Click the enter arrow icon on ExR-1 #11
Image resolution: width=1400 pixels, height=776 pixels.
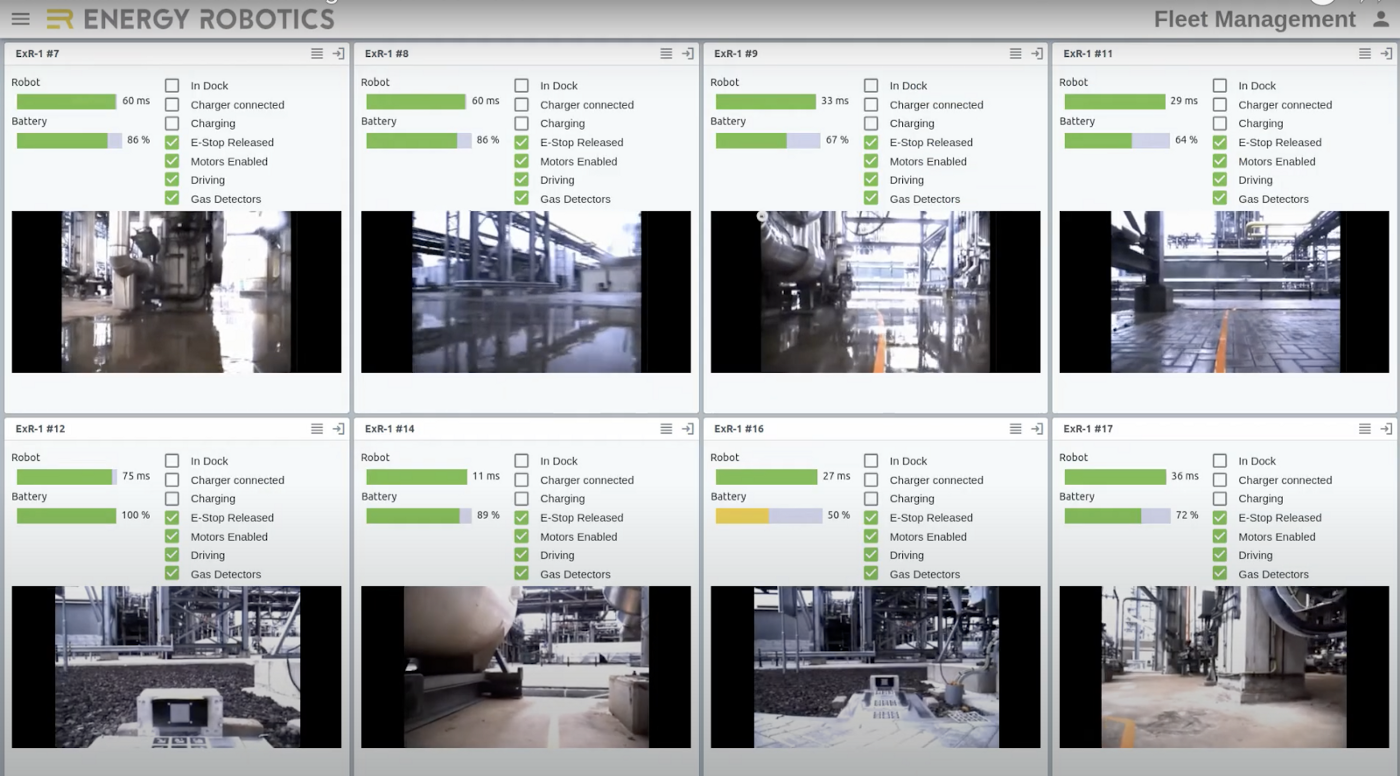[x=1386, y=54]
